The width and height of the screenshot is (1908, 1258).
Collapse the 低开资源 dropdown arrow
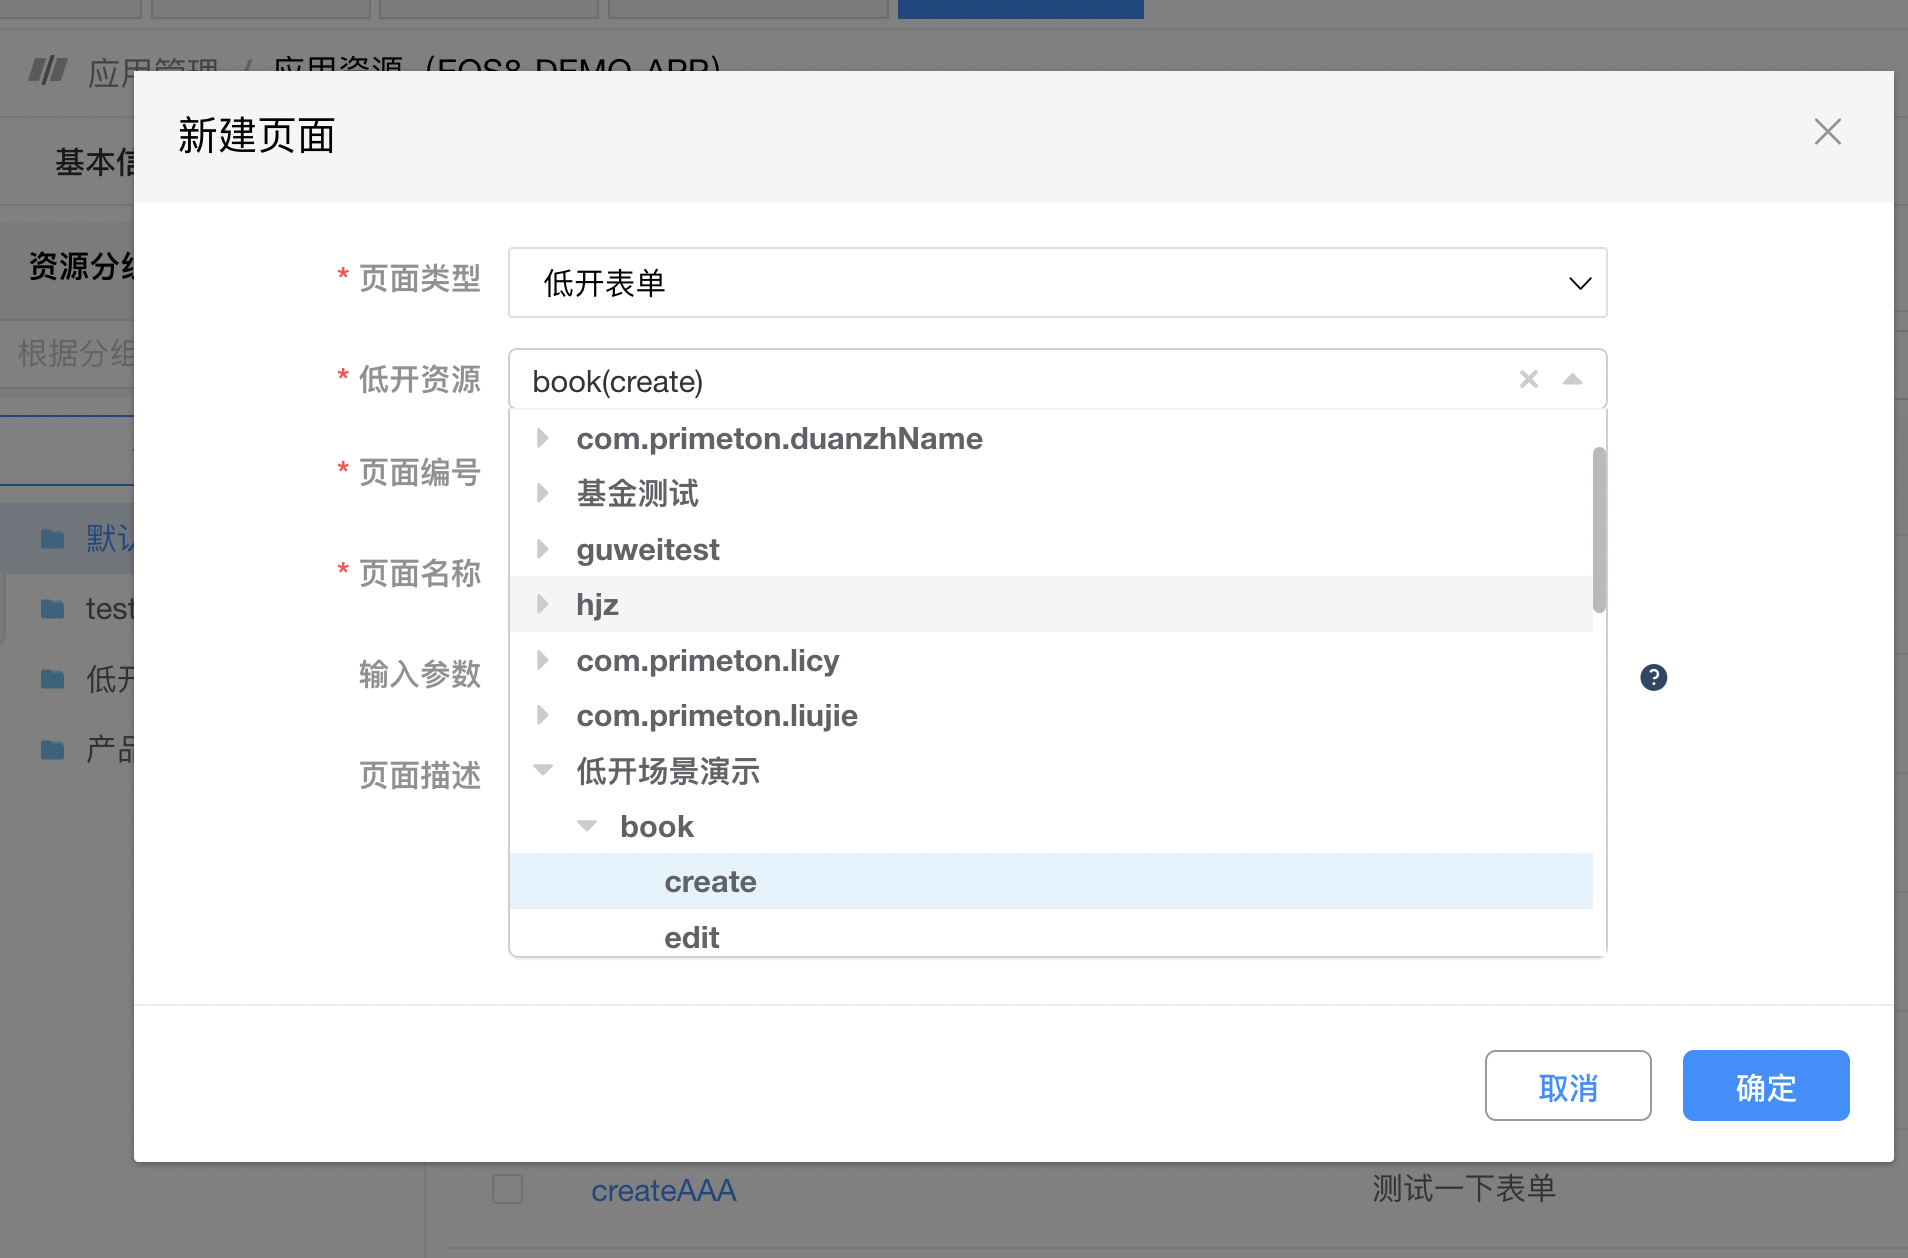click(1572, 379)
